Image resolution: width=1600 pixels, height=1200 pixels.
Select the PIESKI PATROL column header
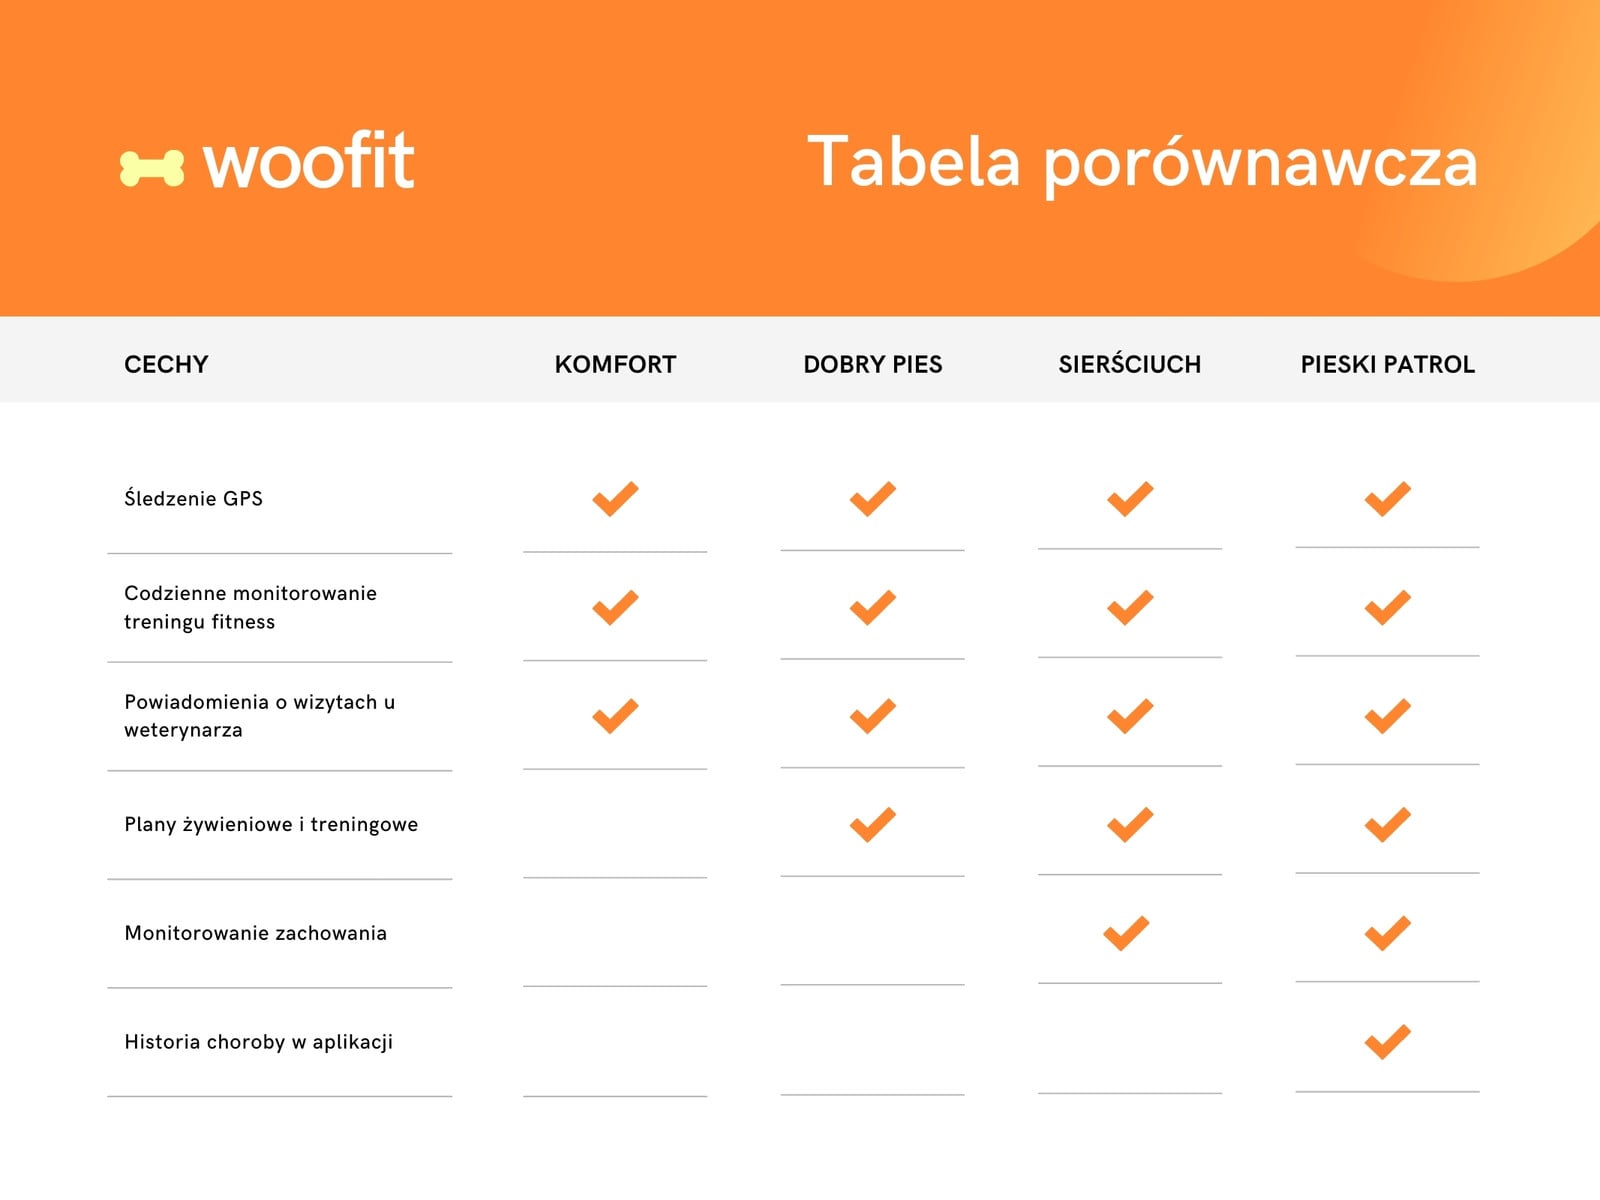tap(1387, 364)
